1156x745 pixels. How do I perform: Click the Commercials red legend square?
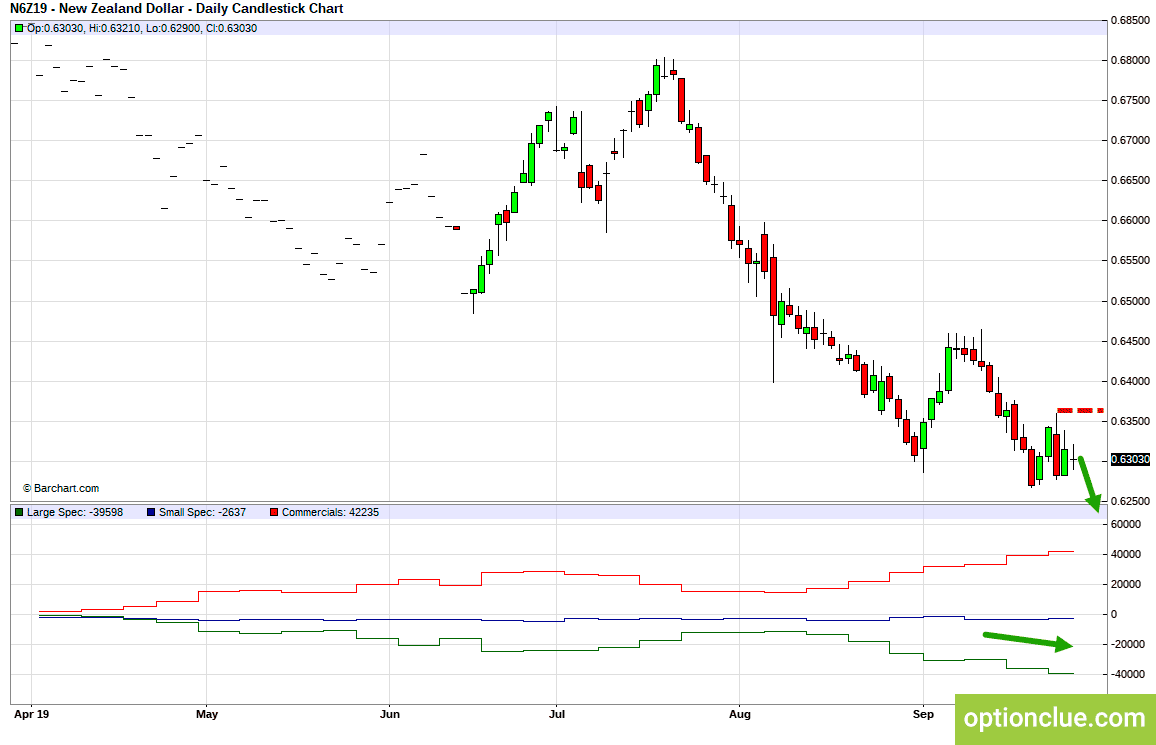(x=274, y=512)
